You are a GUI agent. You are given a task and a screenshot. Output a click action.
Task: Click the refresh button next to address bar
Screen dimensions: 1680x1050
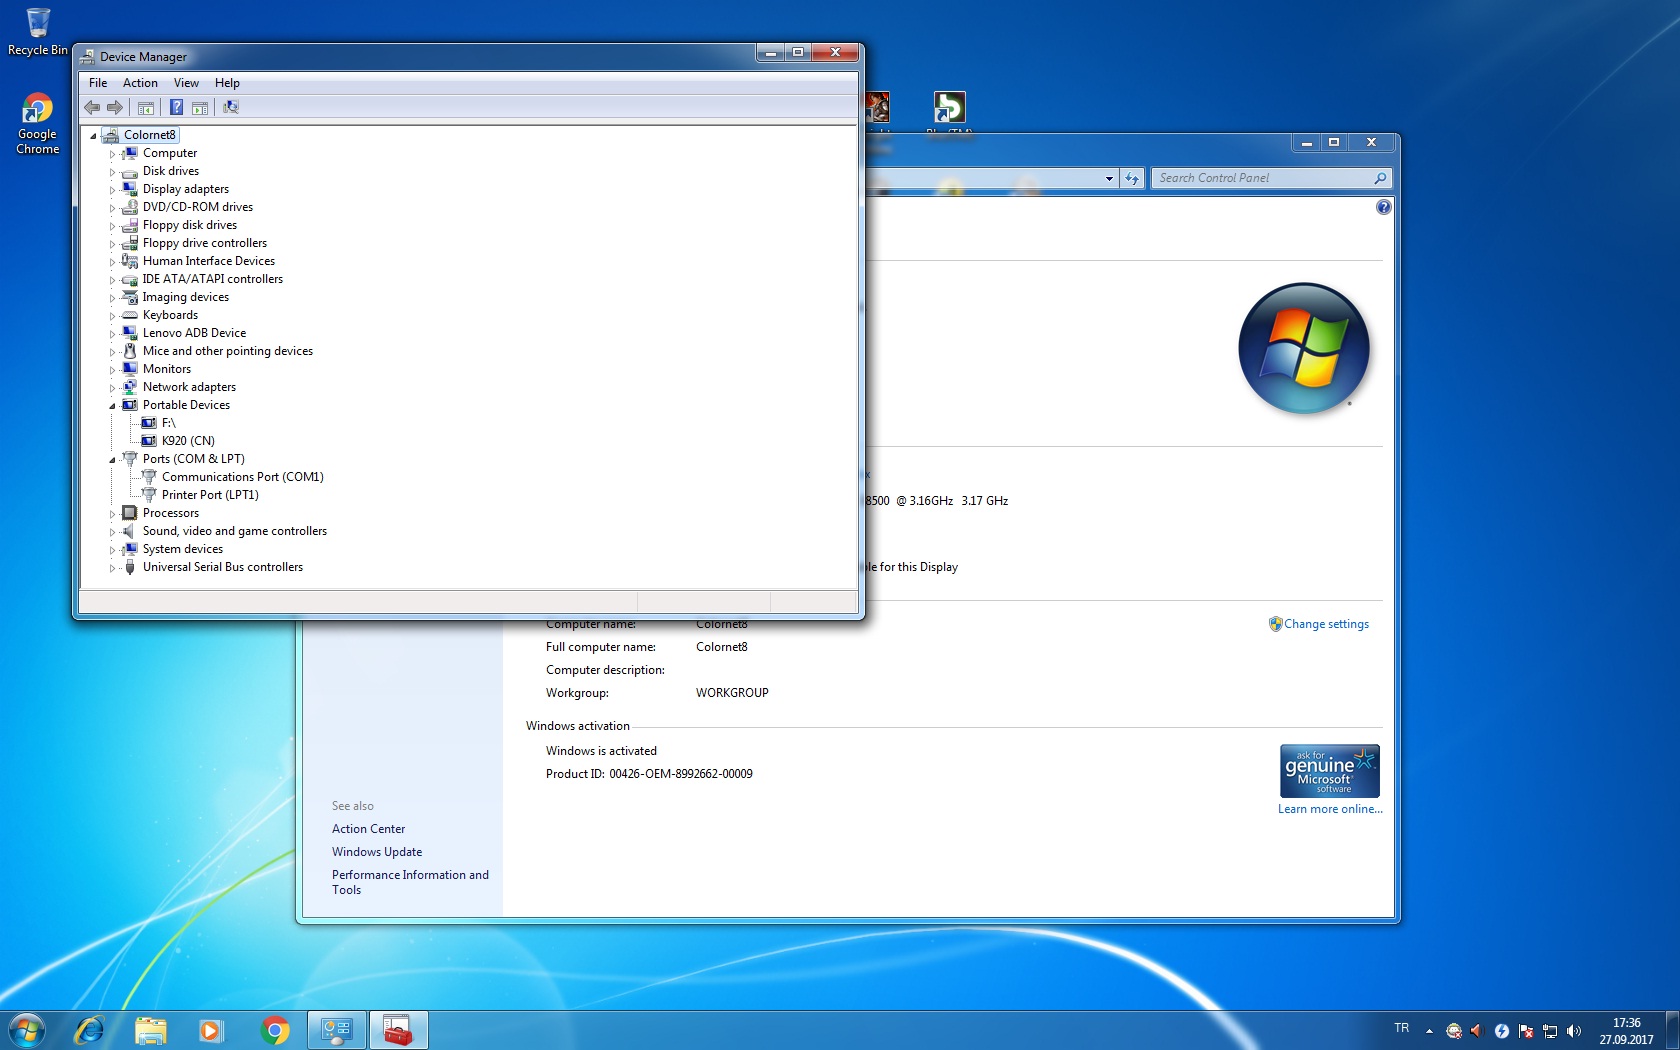point(1131,178)
